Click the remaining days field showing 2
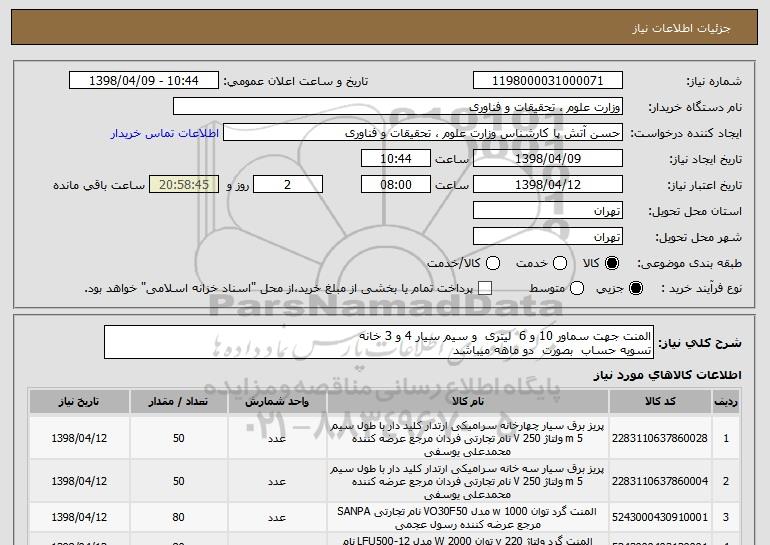The width and height of the screenshot is (770, 545). point(288,185)
